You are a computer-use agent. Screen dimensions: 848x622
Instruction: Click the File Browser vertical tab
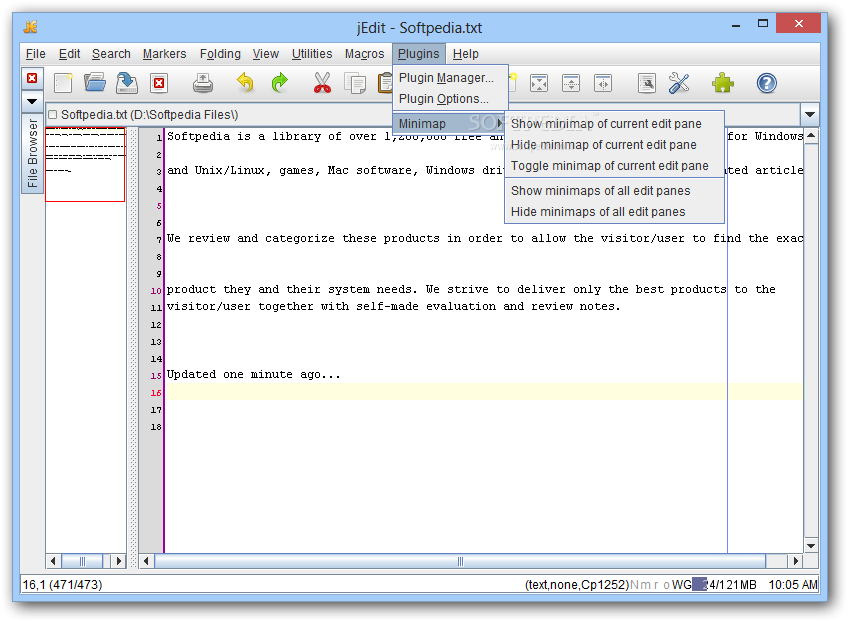tap(32, 153)
